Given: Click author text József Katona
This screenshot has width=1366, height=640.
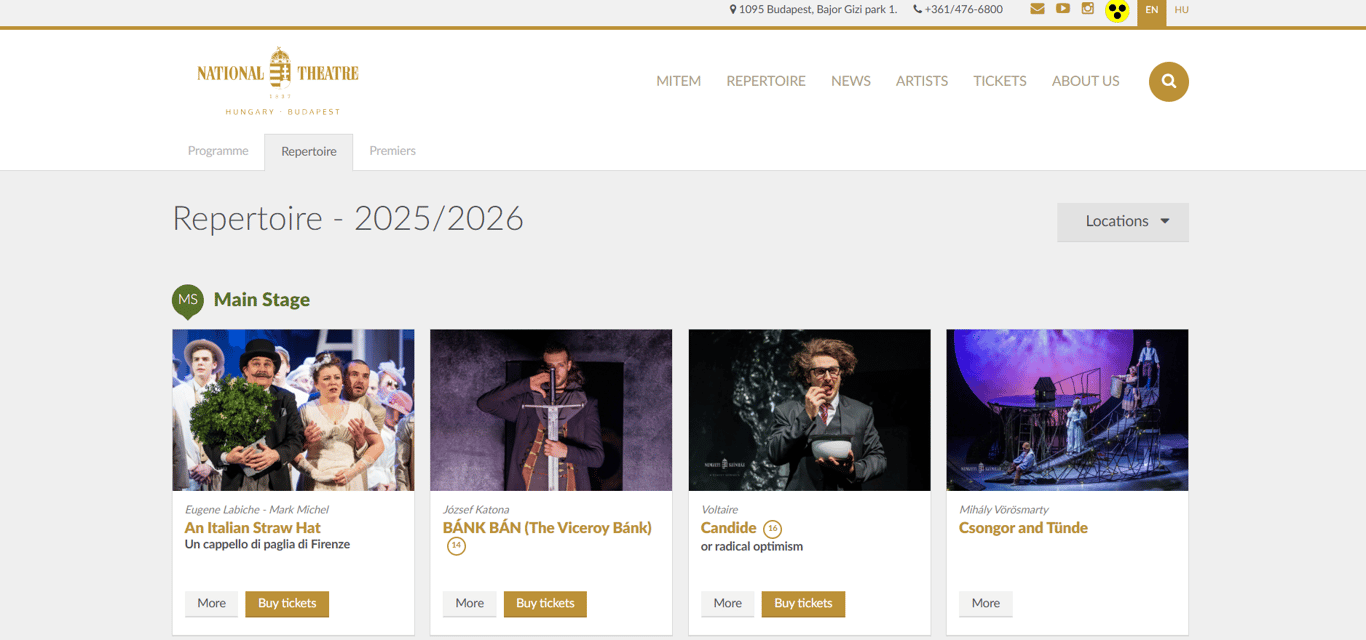Looking at the screenshot, I should pyautogui.click(x=476, y=510).
